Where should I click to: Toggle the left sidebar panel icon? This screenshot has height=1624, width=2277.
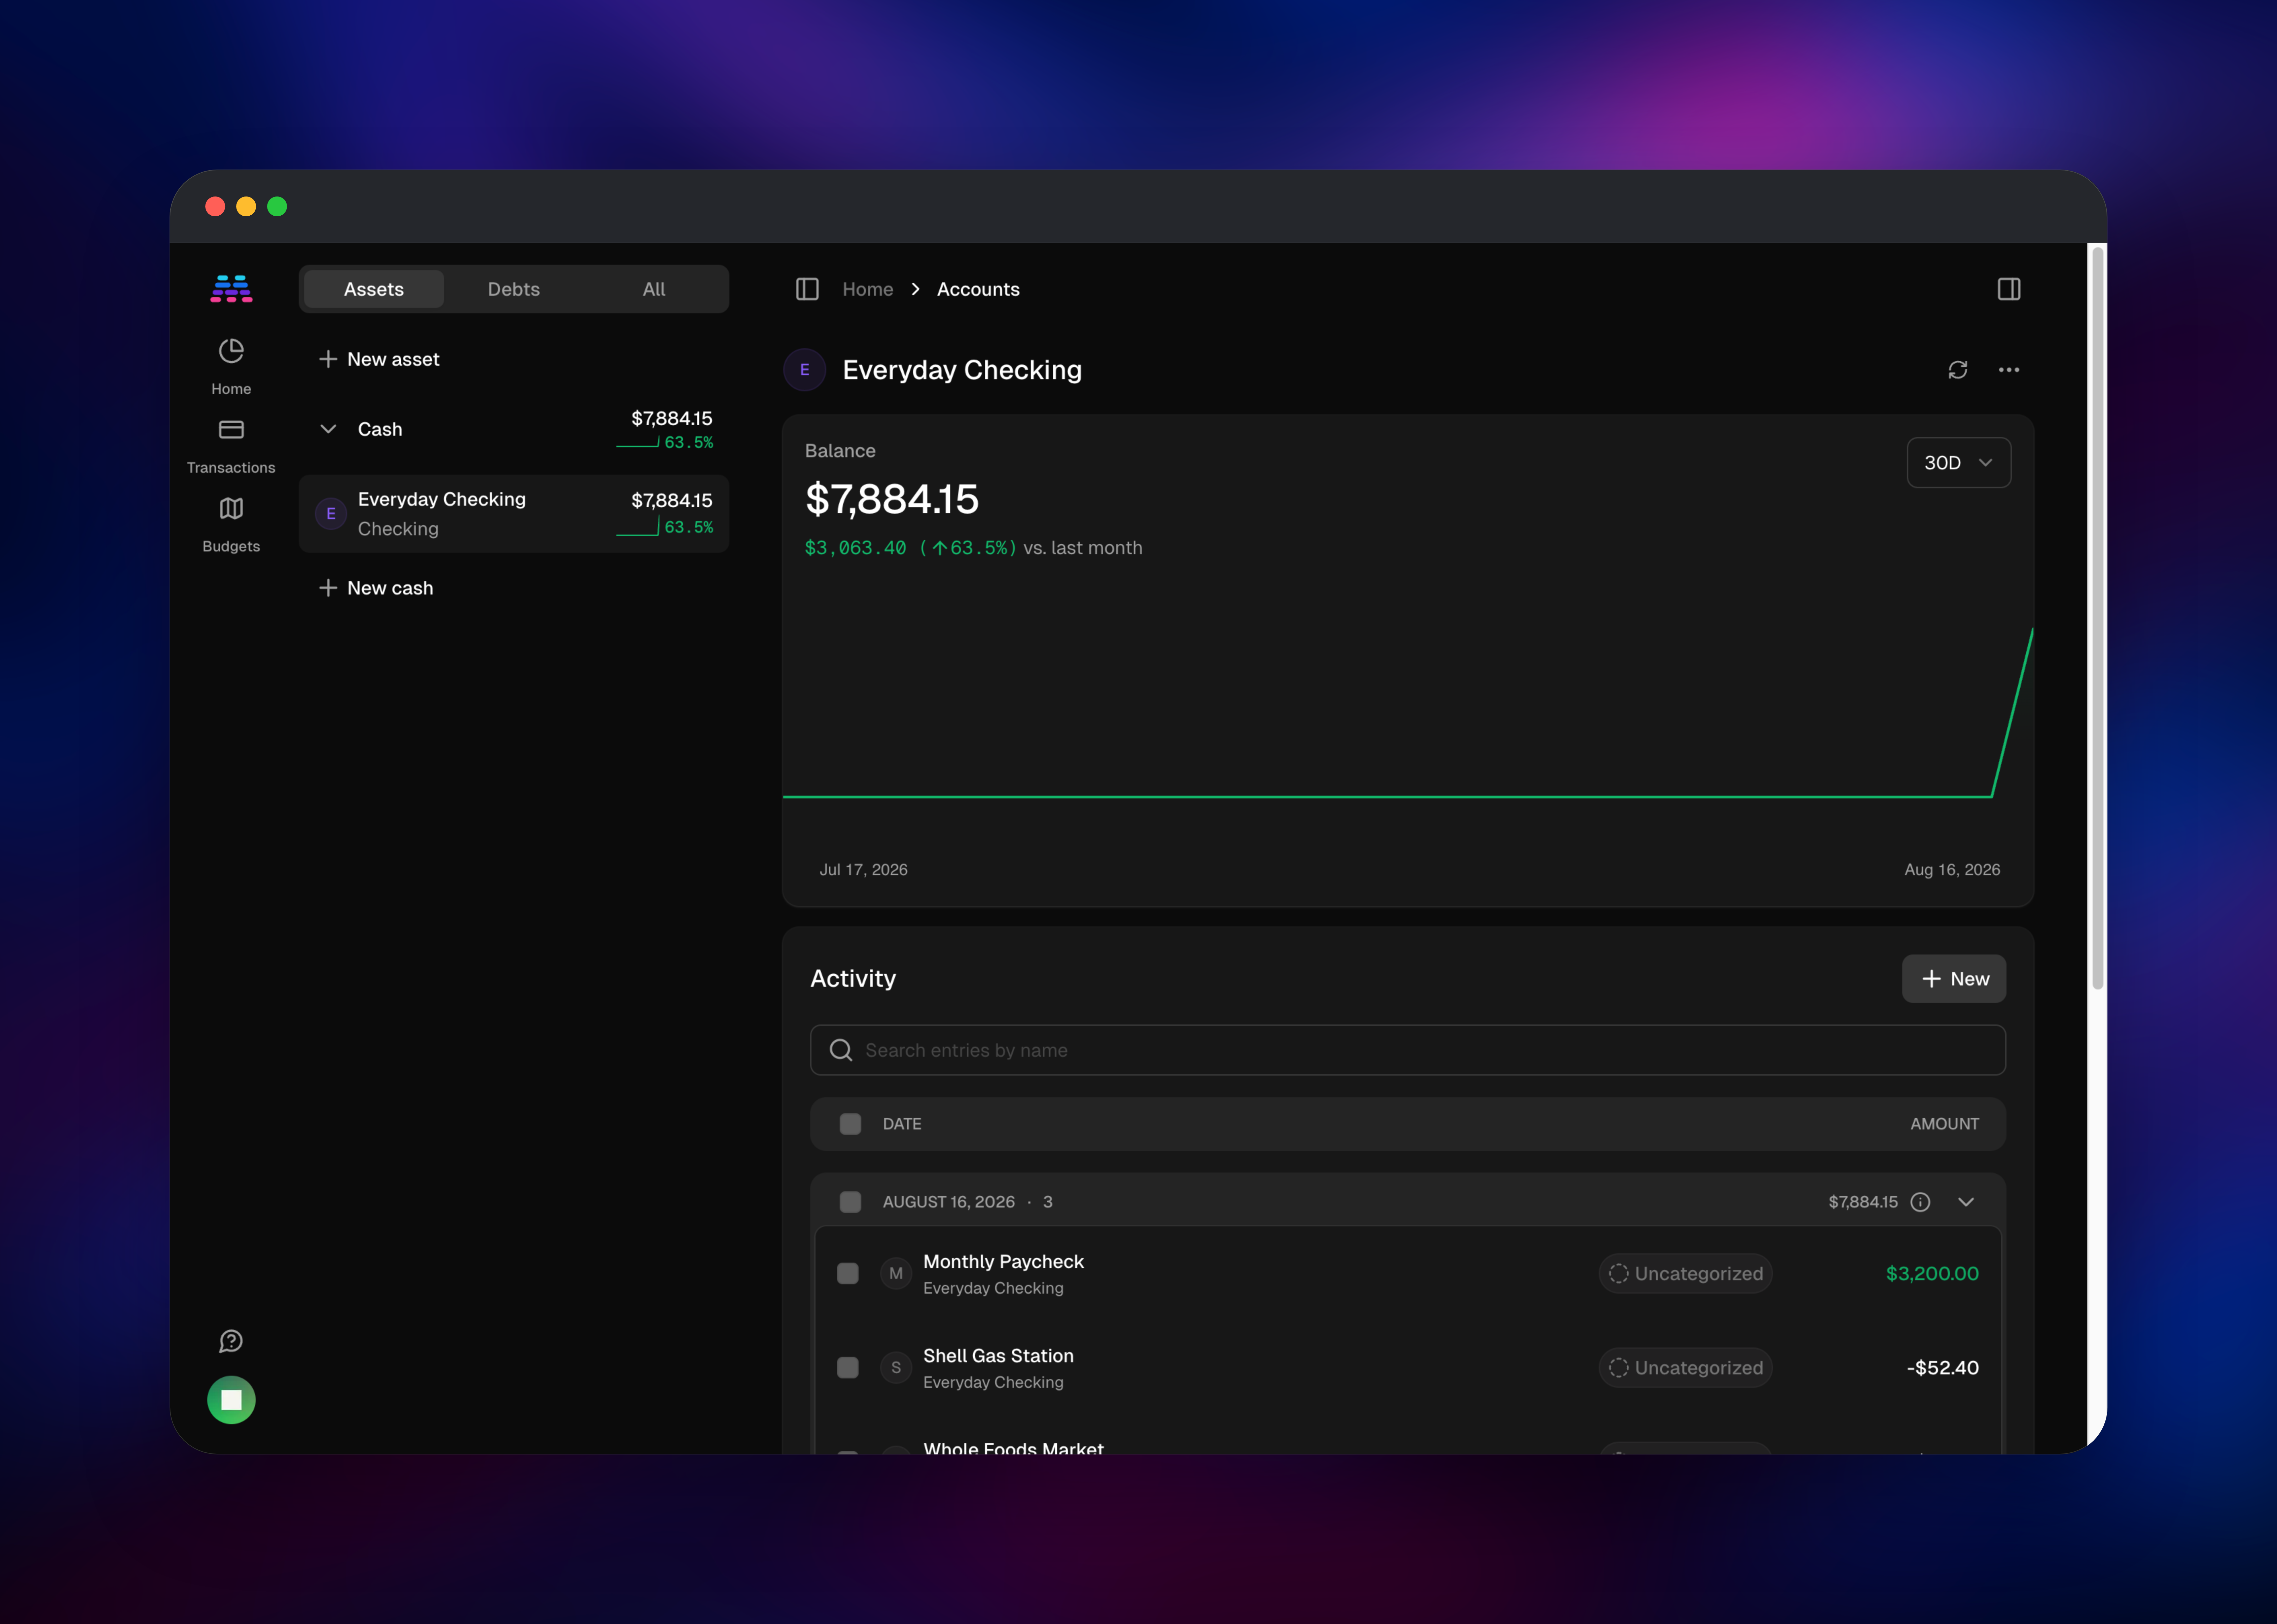pos(807,289)
